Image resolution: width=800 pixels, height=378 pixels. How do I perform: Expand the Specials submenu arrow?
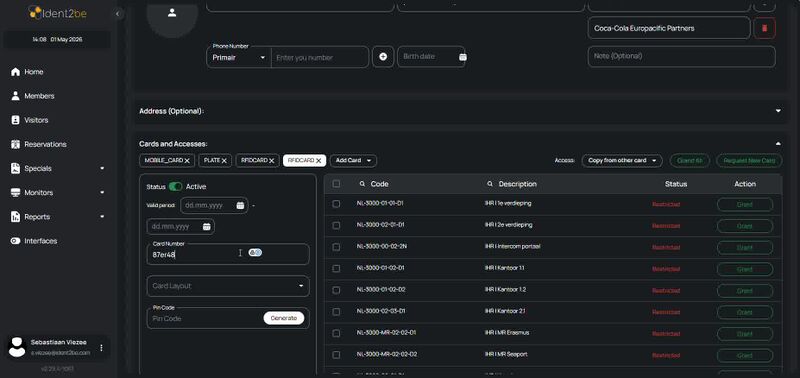(102, 168)
